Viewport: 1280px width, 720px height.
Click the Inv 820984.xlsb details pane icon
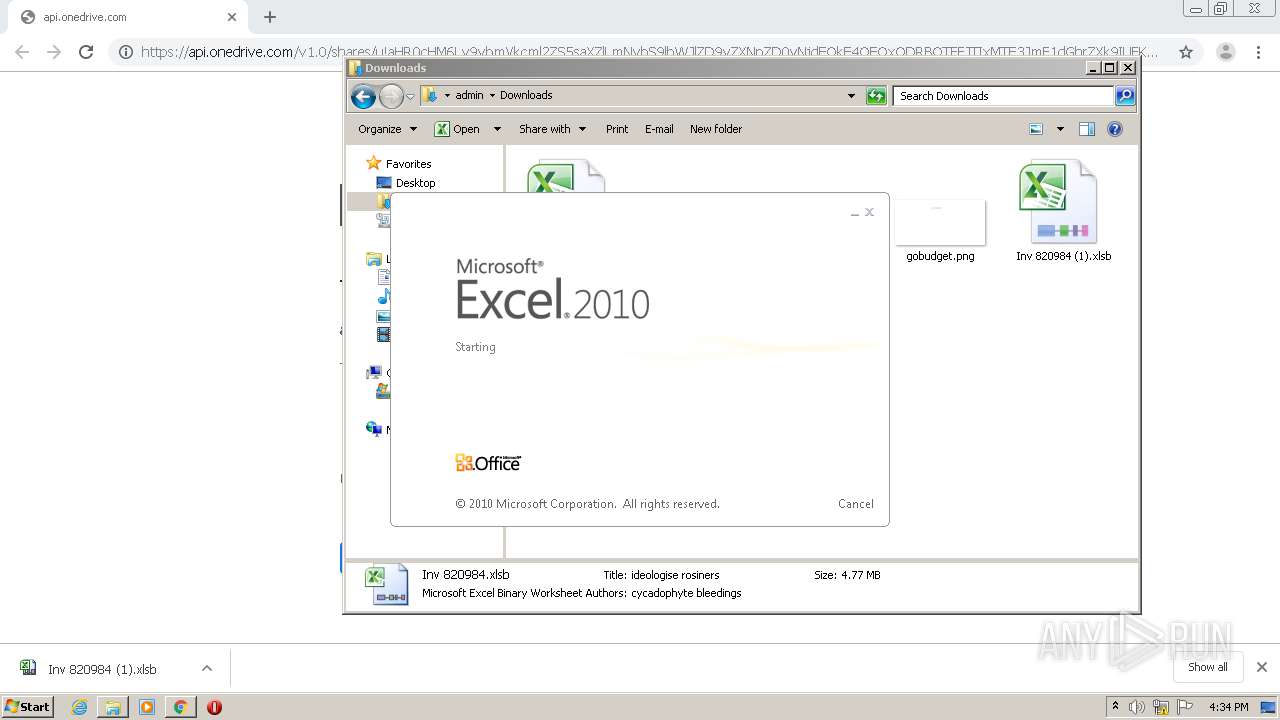[386, 585]
